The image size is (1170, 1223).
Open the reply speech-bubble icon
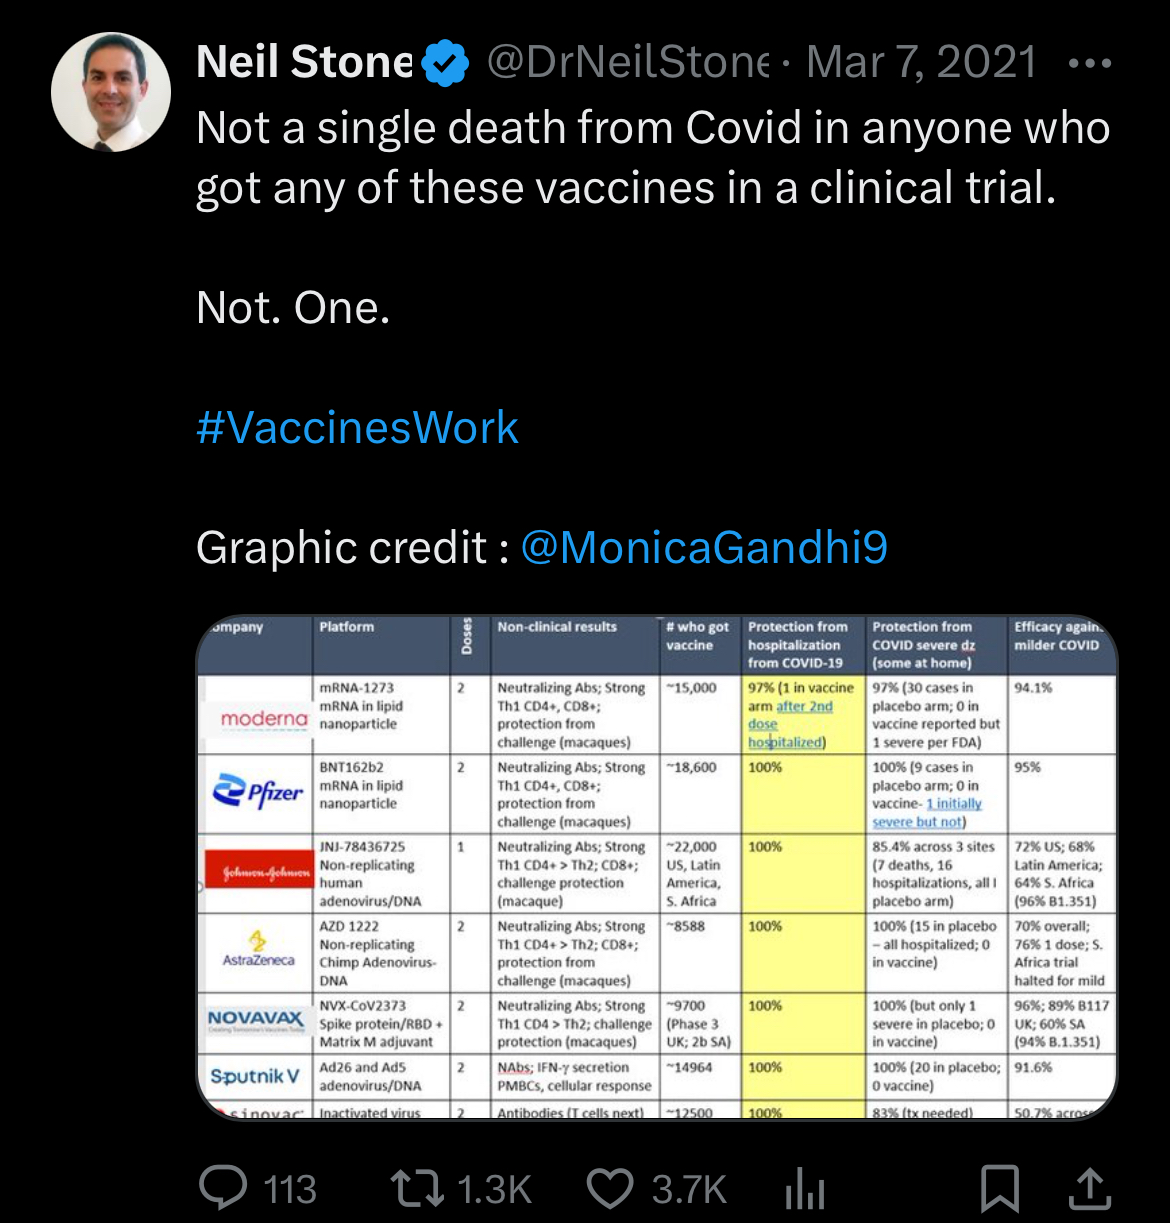coord(223,1188)
